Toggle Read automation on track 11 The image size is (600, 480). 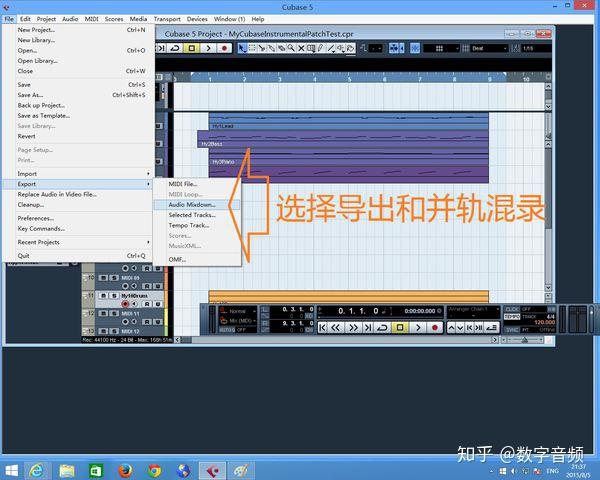[147, 304]
